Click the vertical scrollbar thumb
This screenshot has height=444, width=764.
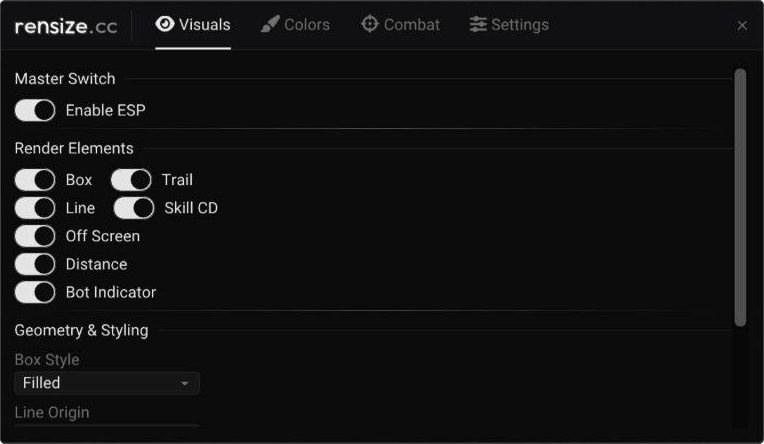click(x=740, y=197)
